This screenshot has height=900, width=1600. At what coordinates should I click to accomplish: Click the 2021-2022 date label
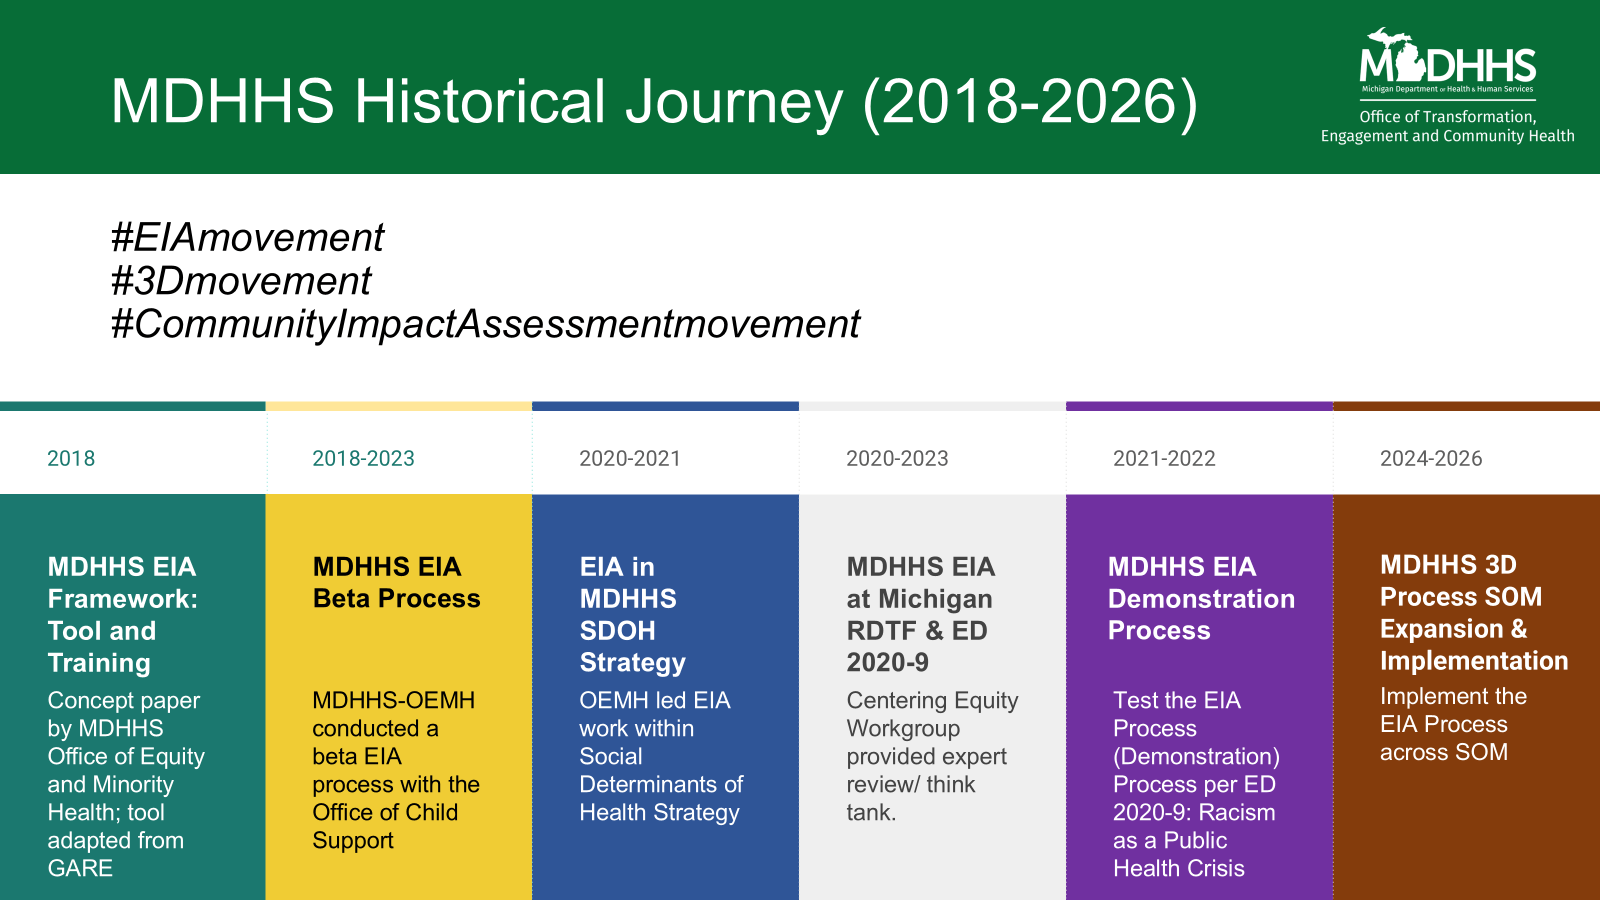(1164, 459)
